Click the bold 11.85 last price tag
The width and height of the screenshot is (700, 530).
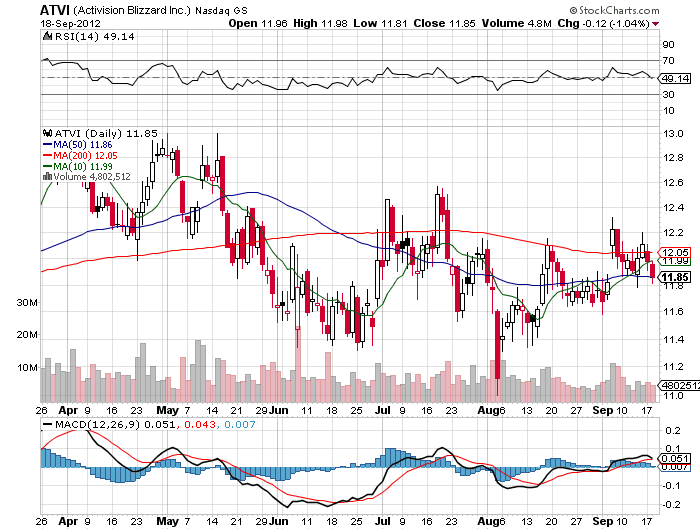point(675,277)
